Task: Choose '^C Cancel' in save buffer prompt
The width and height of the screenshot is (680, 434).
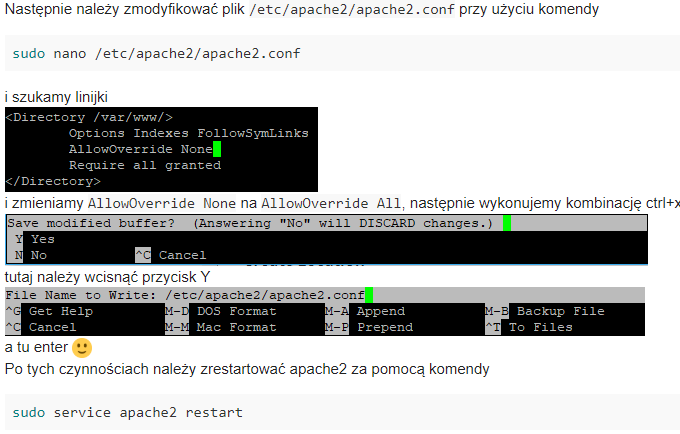Action: tap(170, 255)
